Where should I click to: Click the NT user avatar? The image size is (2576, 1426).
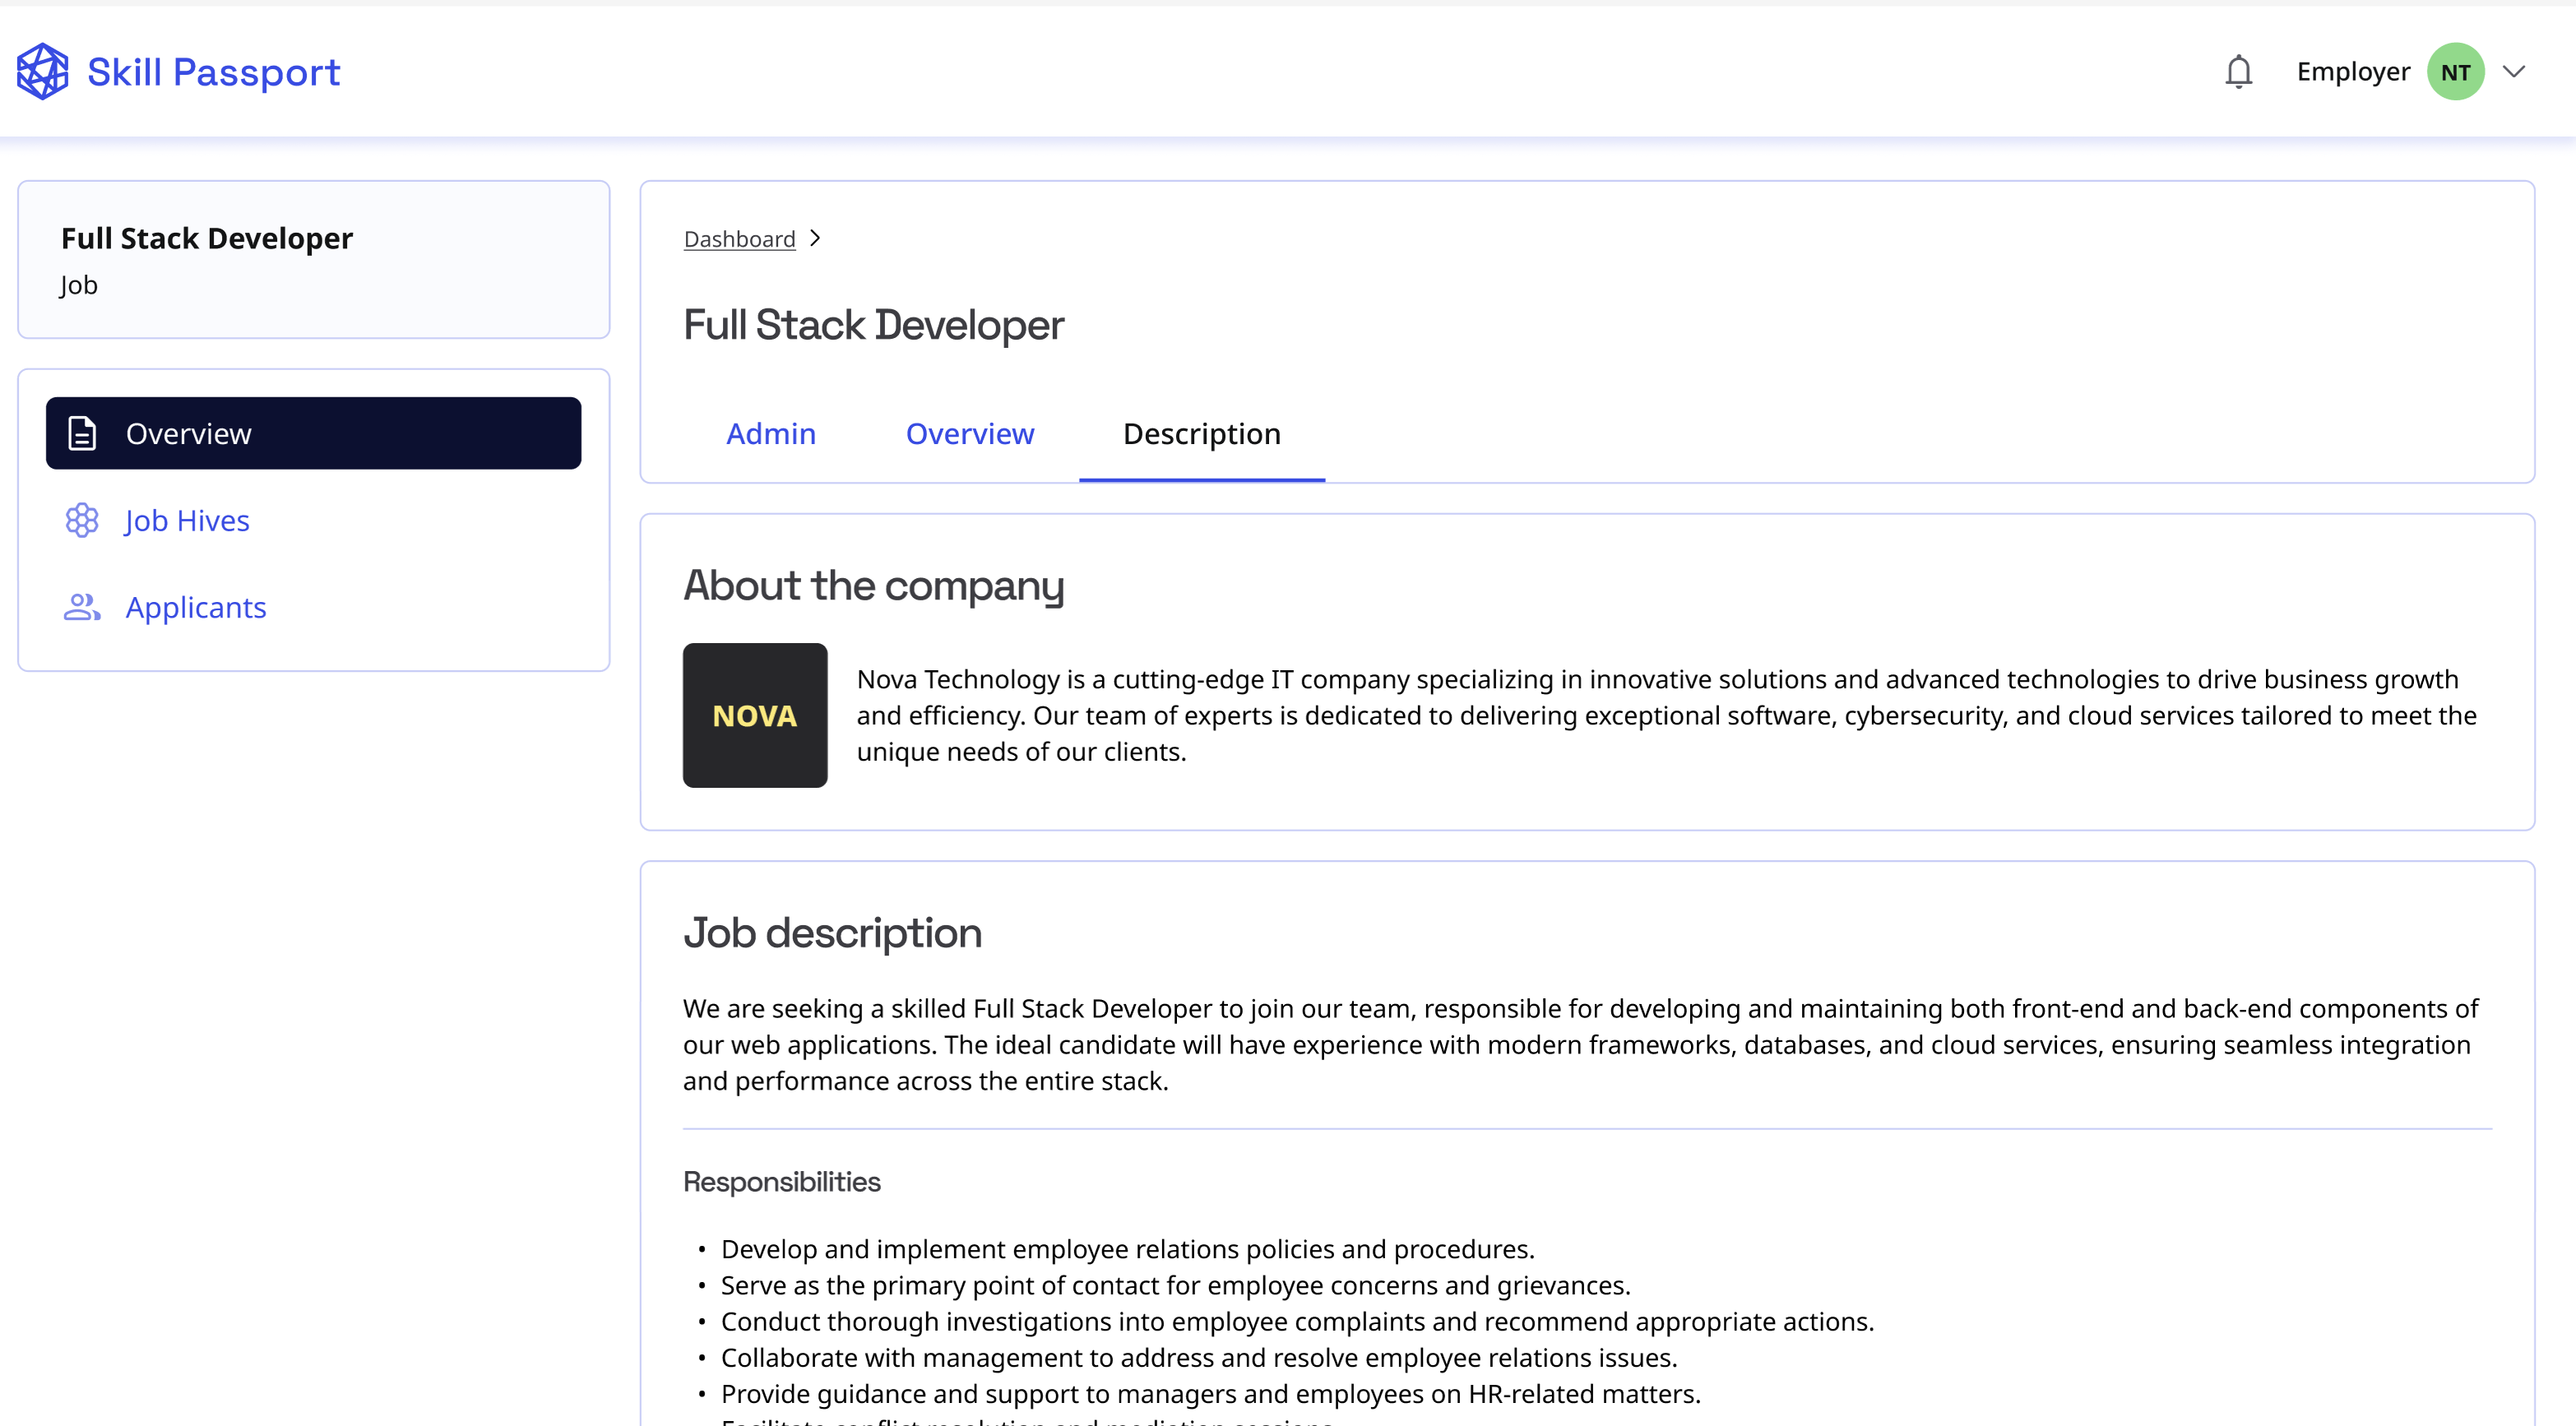click(x=2455, y=72)
